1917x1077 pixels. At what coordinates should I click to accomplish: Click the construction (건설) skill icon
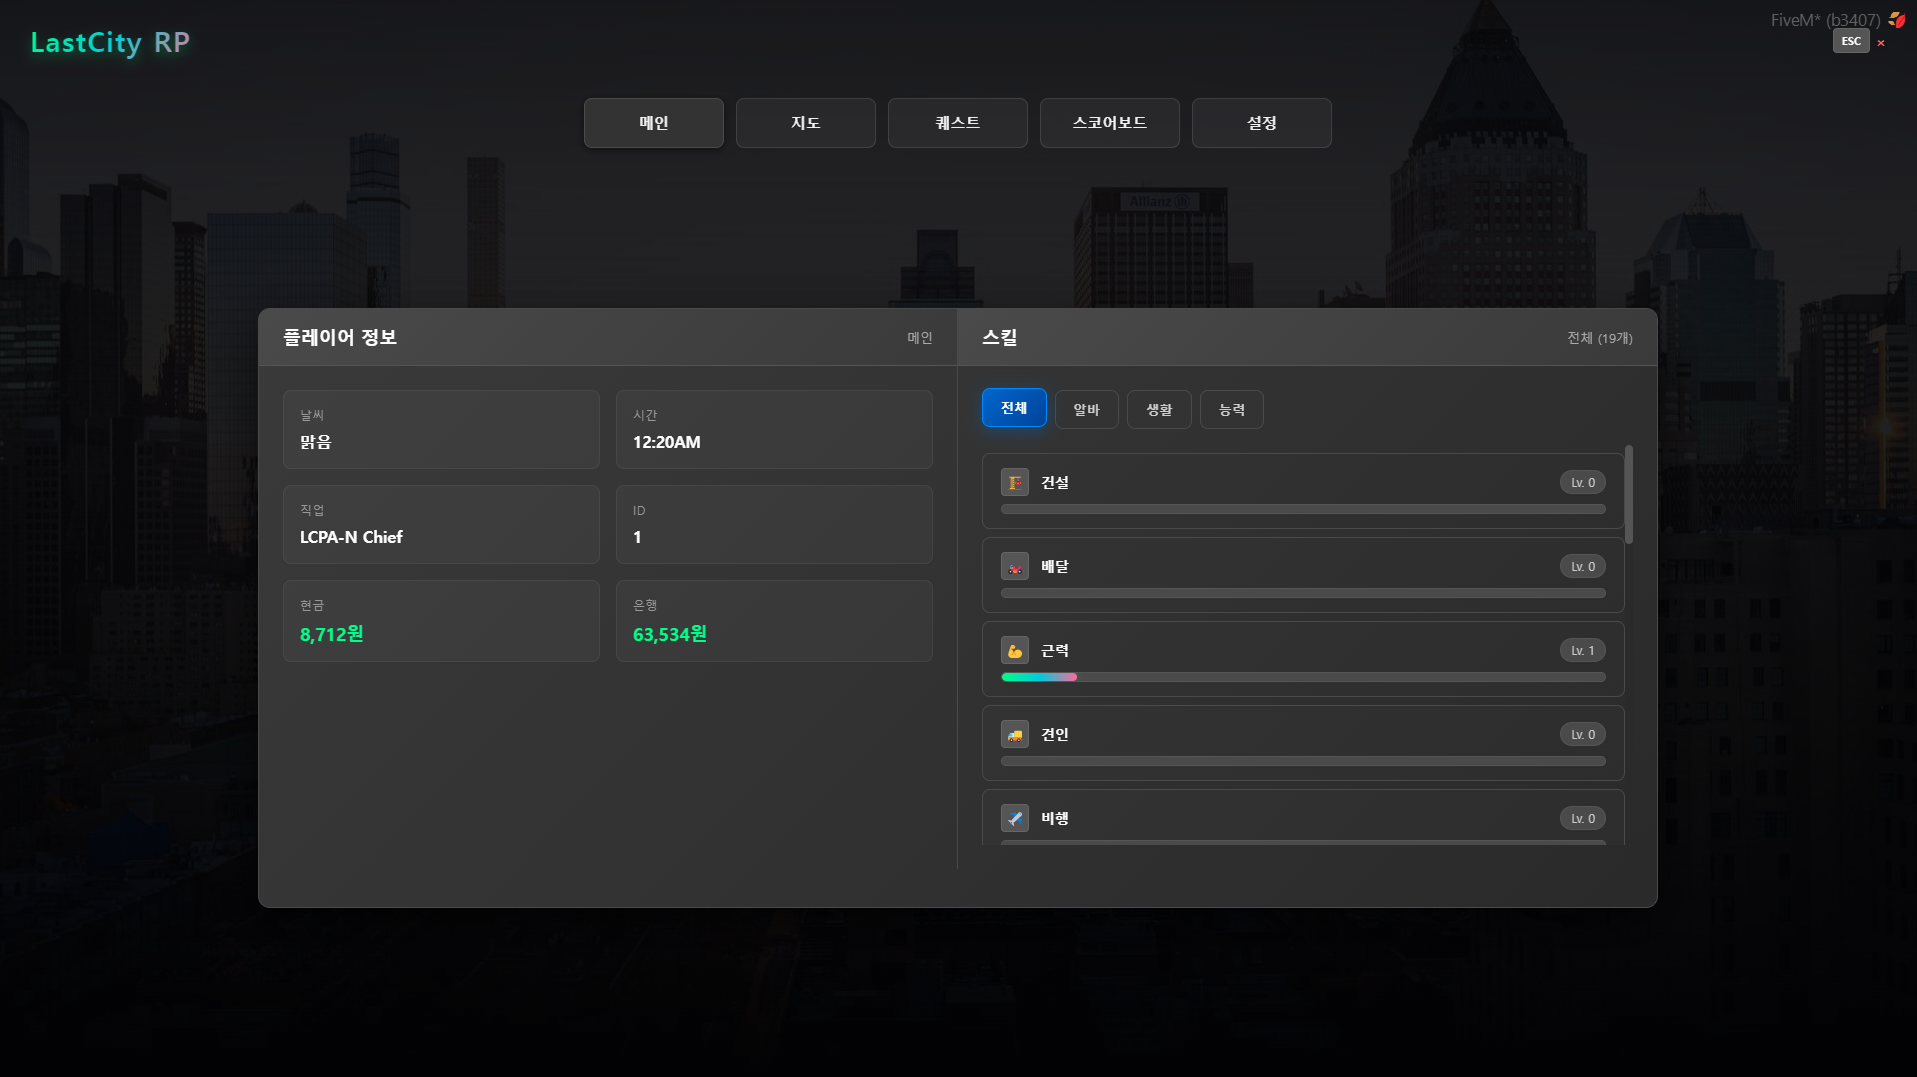tap(1014, 483)
